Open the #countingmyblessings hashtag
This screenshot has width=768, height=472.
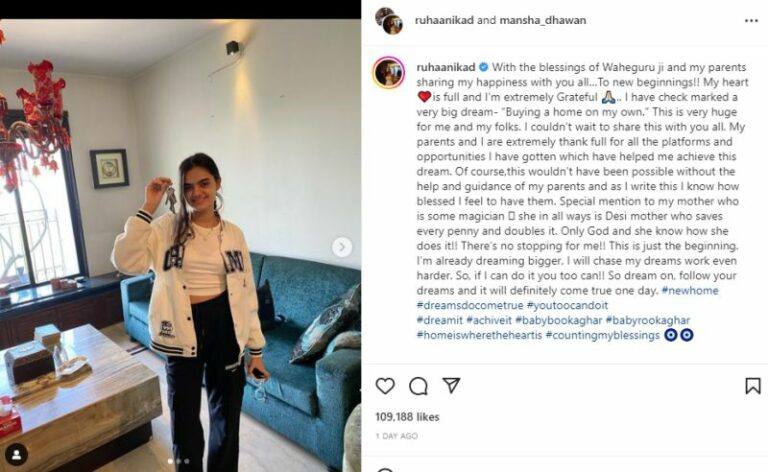tap(602, 335)
